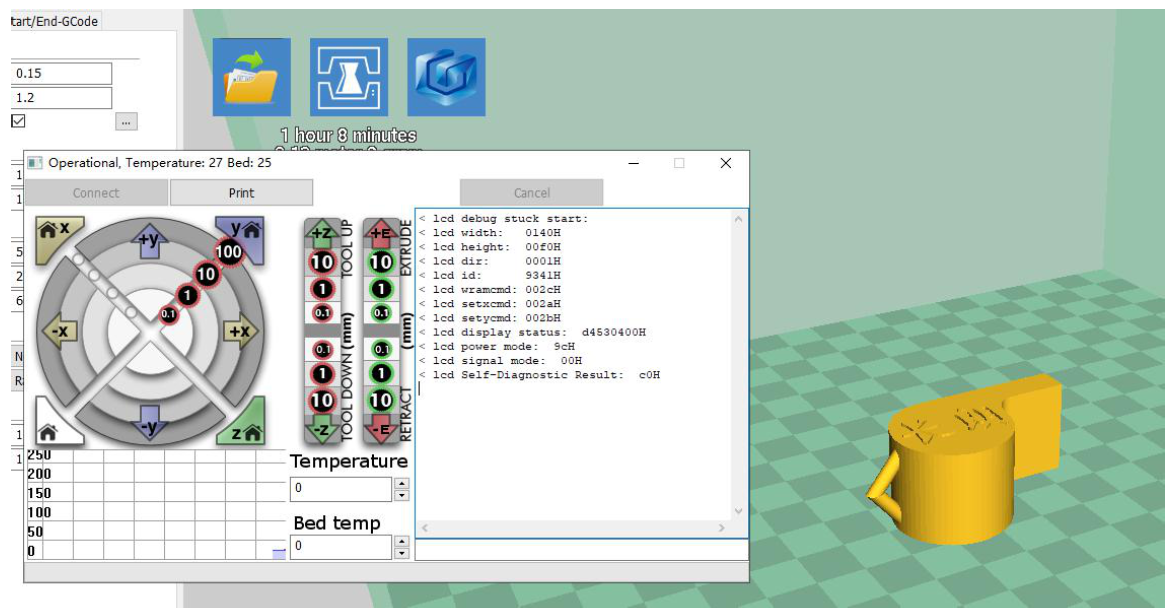Focus the Bed temp input field

tap(341, 547)
